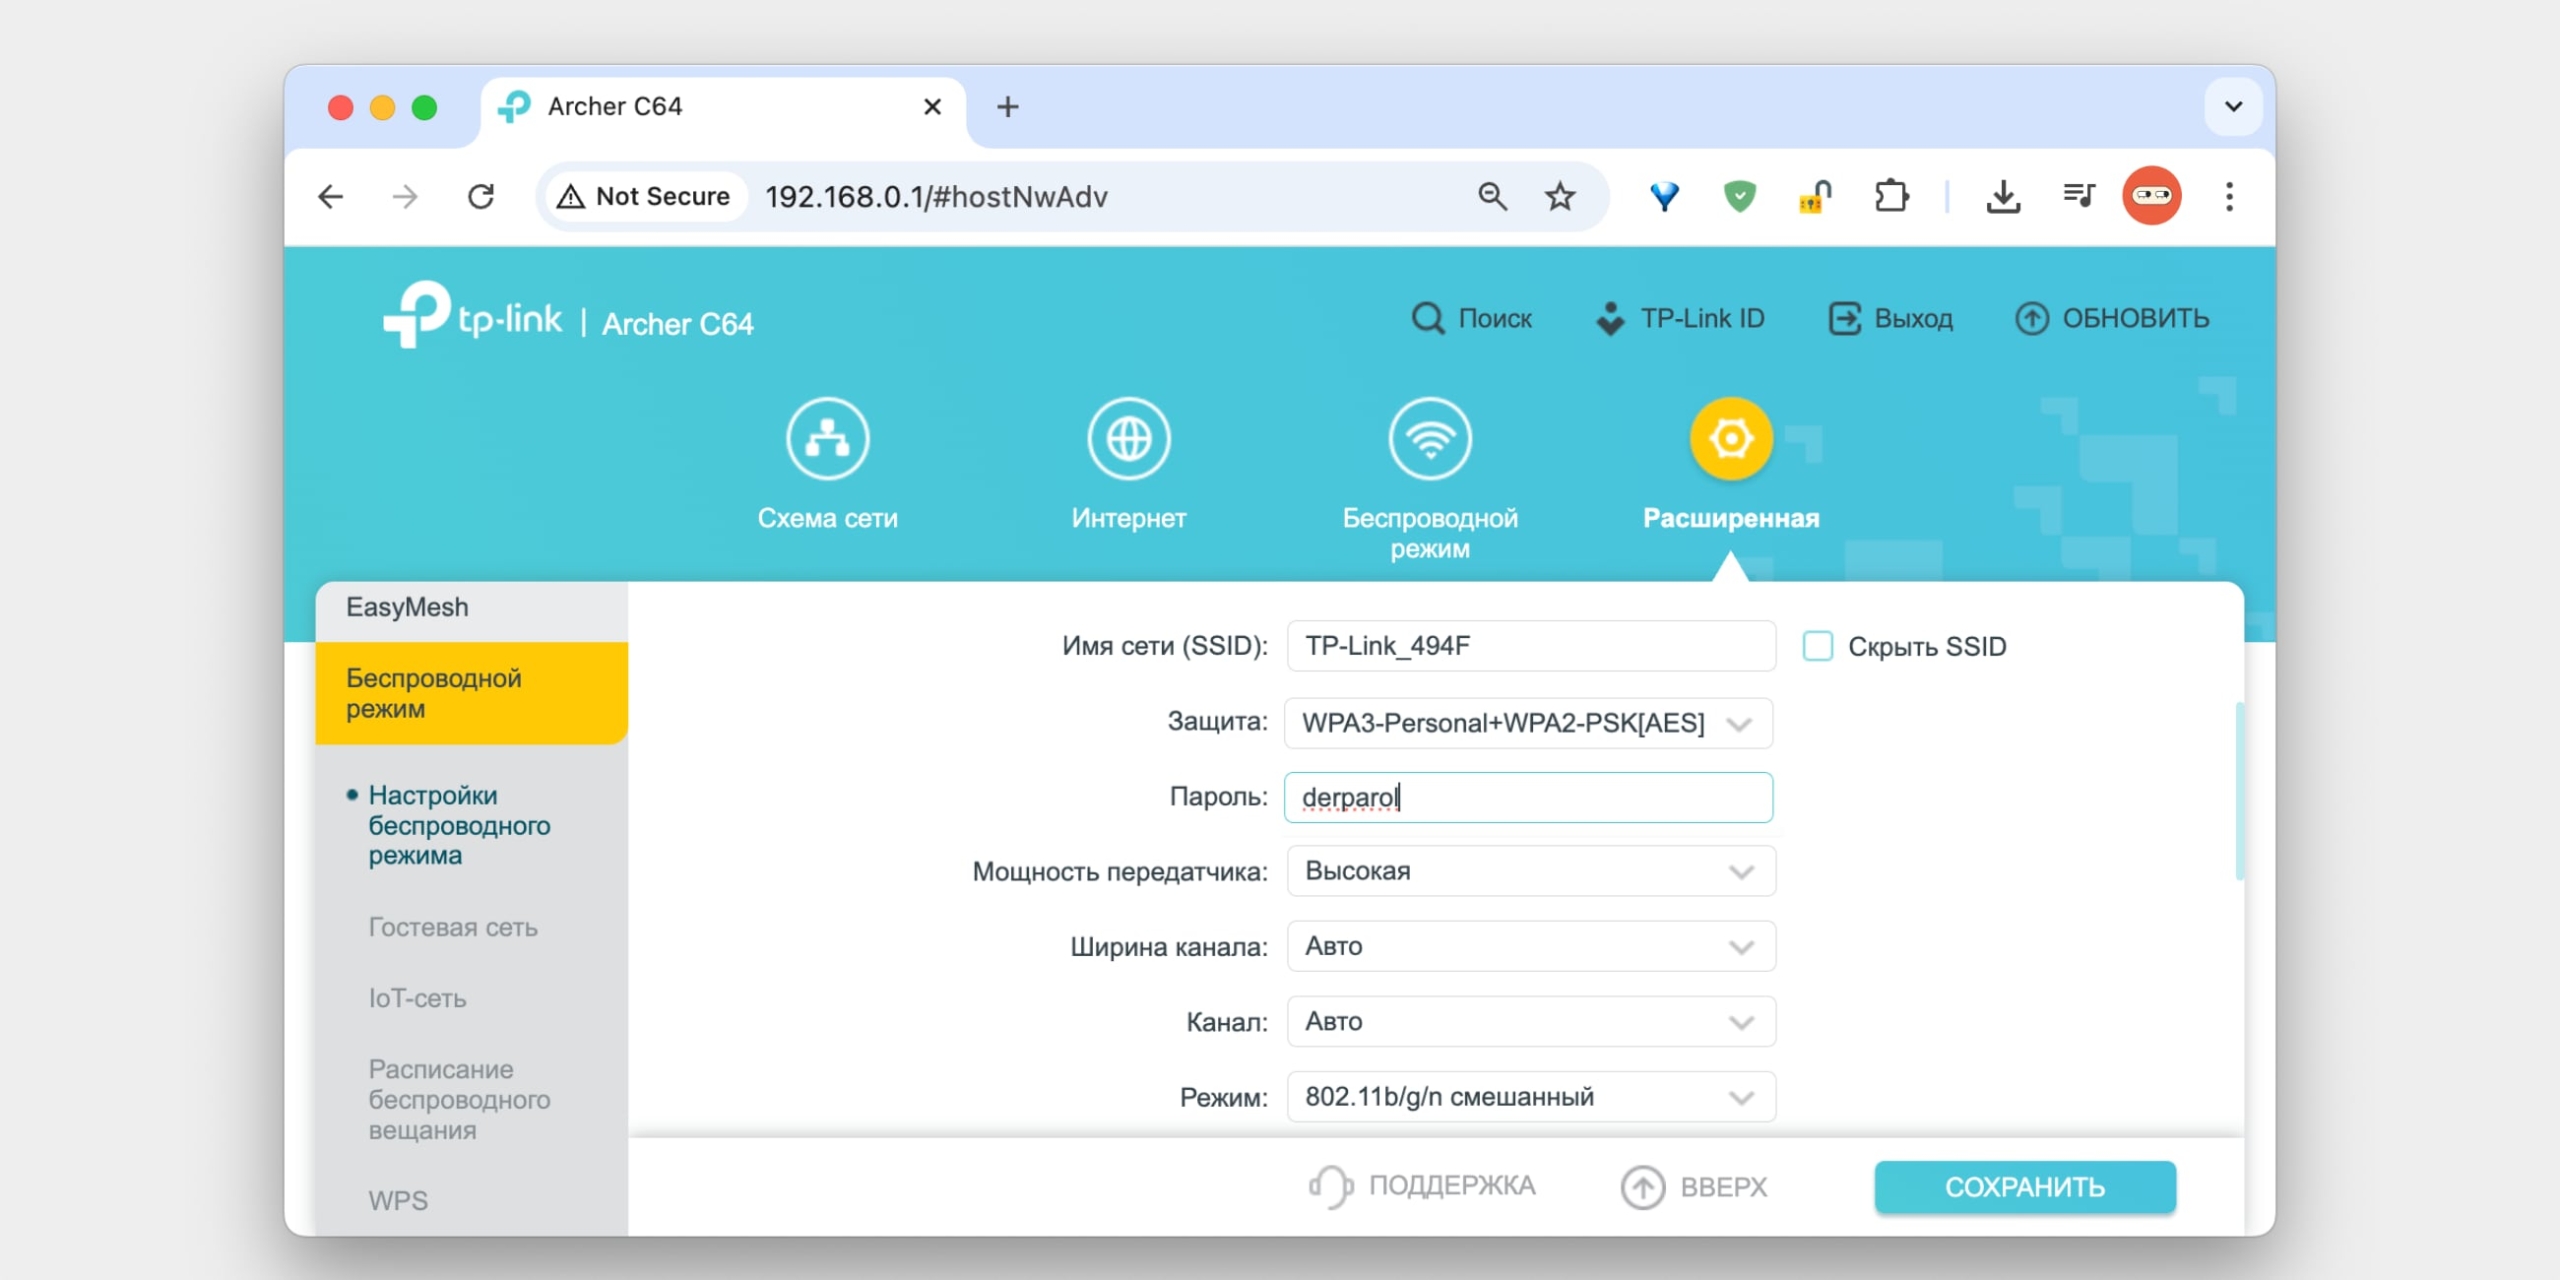Click the Интернет globe icon
This screenshot has height=1280, width=2560.
[1129, 438]
